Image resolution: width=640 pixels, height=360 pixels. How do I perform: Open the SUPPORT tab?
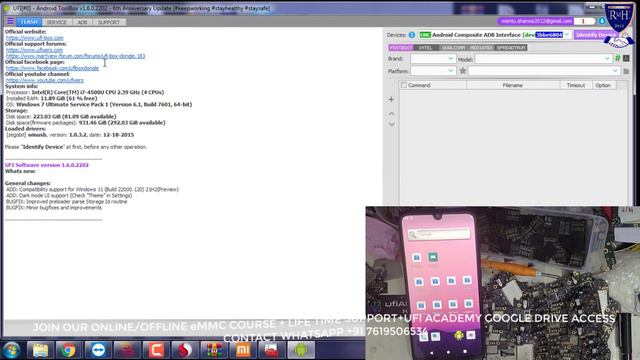click(x=109, y=22)
